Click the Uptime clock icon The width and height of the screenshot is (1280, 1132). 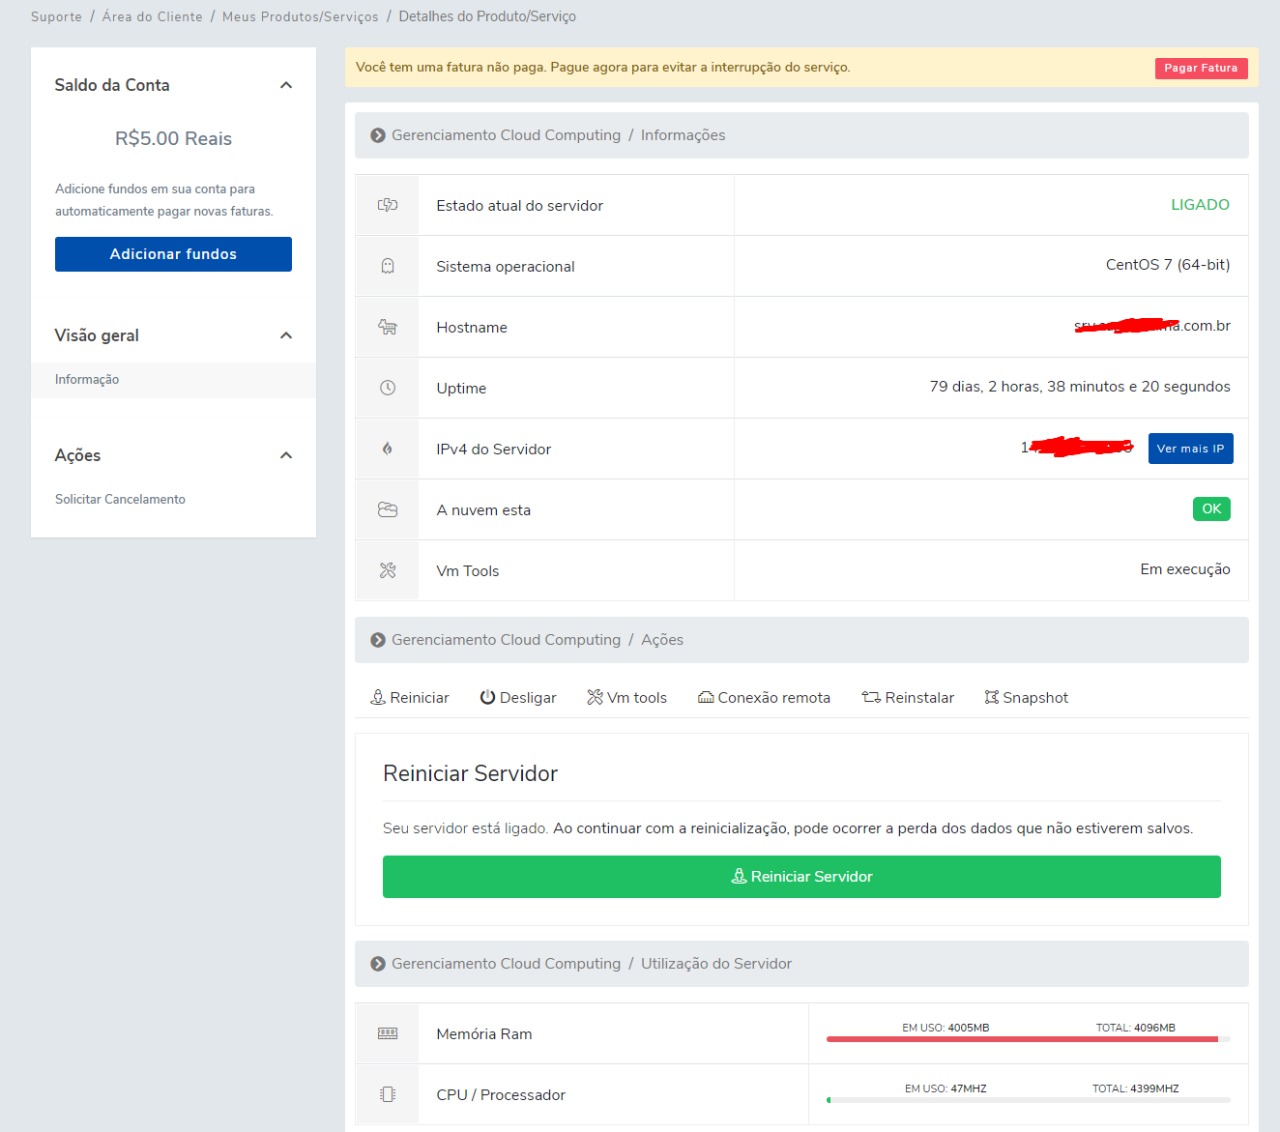tap(387, 388)
